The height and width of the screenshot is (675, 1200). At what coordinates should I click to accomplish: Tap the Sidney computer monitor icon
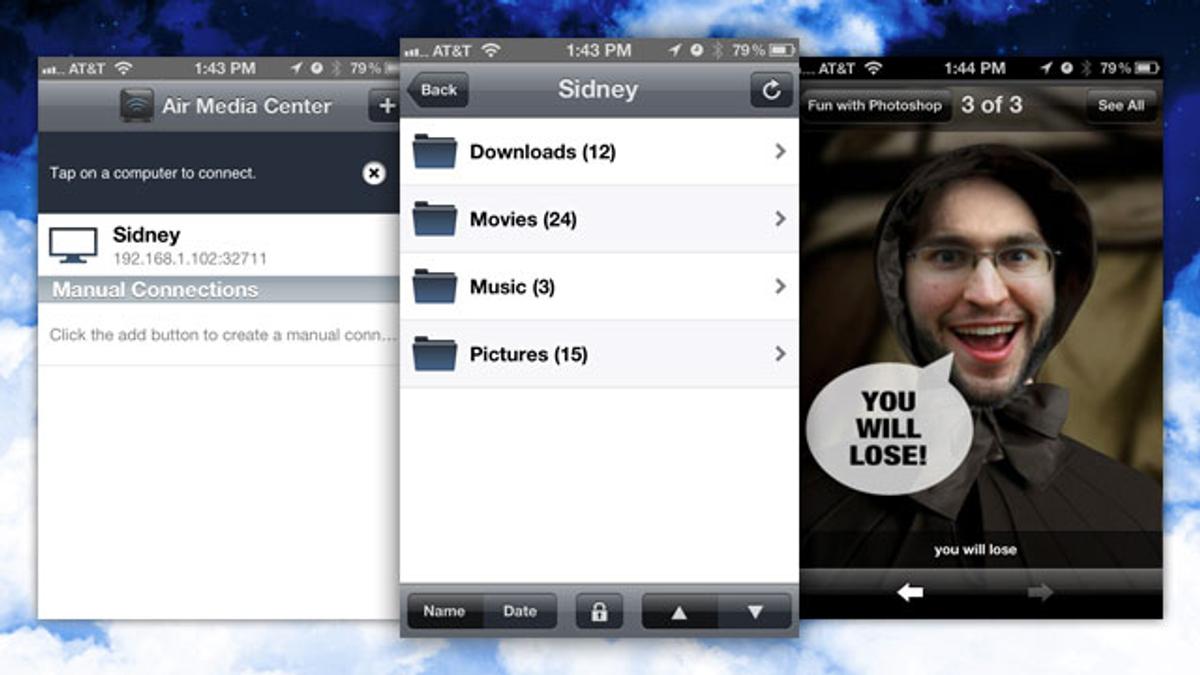tap(73, 245)
